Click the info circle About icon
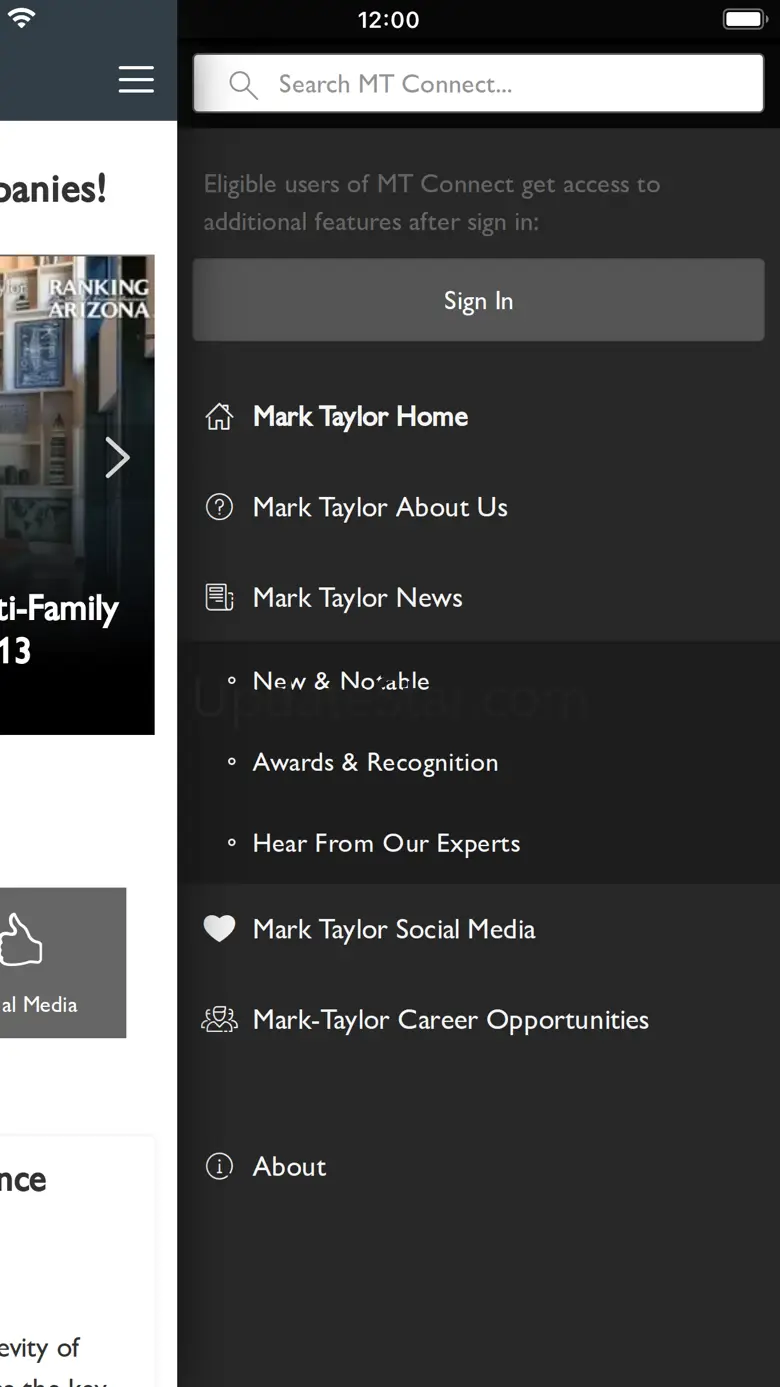This screenshot has height=1387, width=780. [219, 1166]
